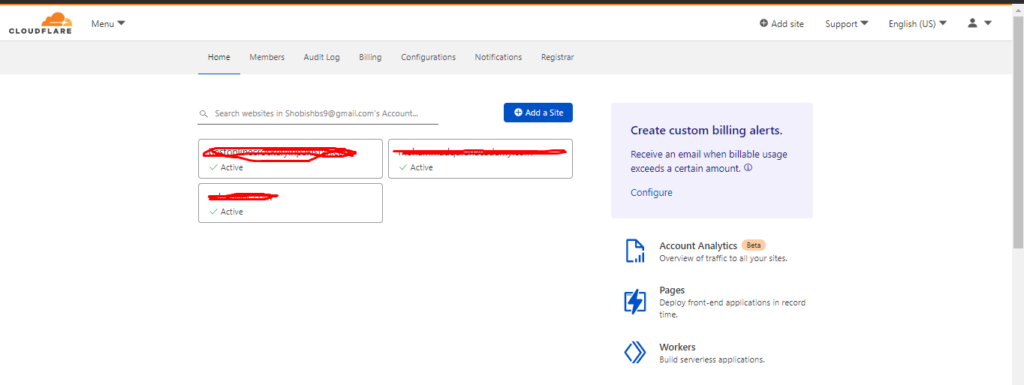Screen dimensions: 1024x385
Task: Click the Beta badge beside Account Analytics
Action: tap(754, 246)
